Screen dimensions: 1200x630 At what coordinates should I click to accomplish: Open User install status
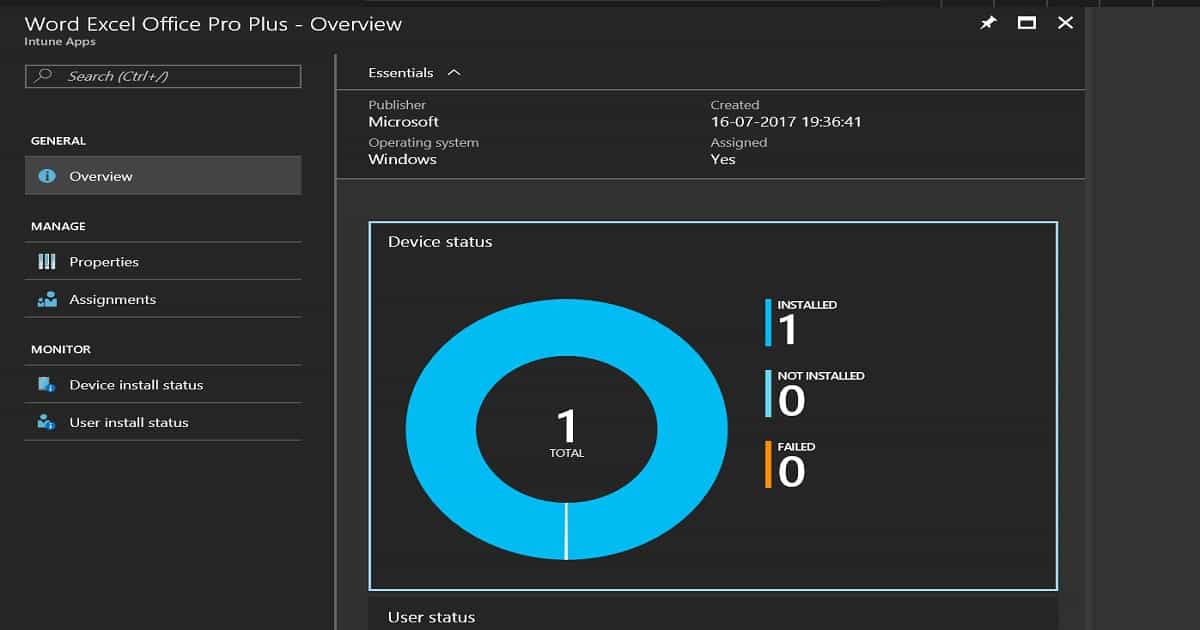pyautogui.click(x=163, y=422)
